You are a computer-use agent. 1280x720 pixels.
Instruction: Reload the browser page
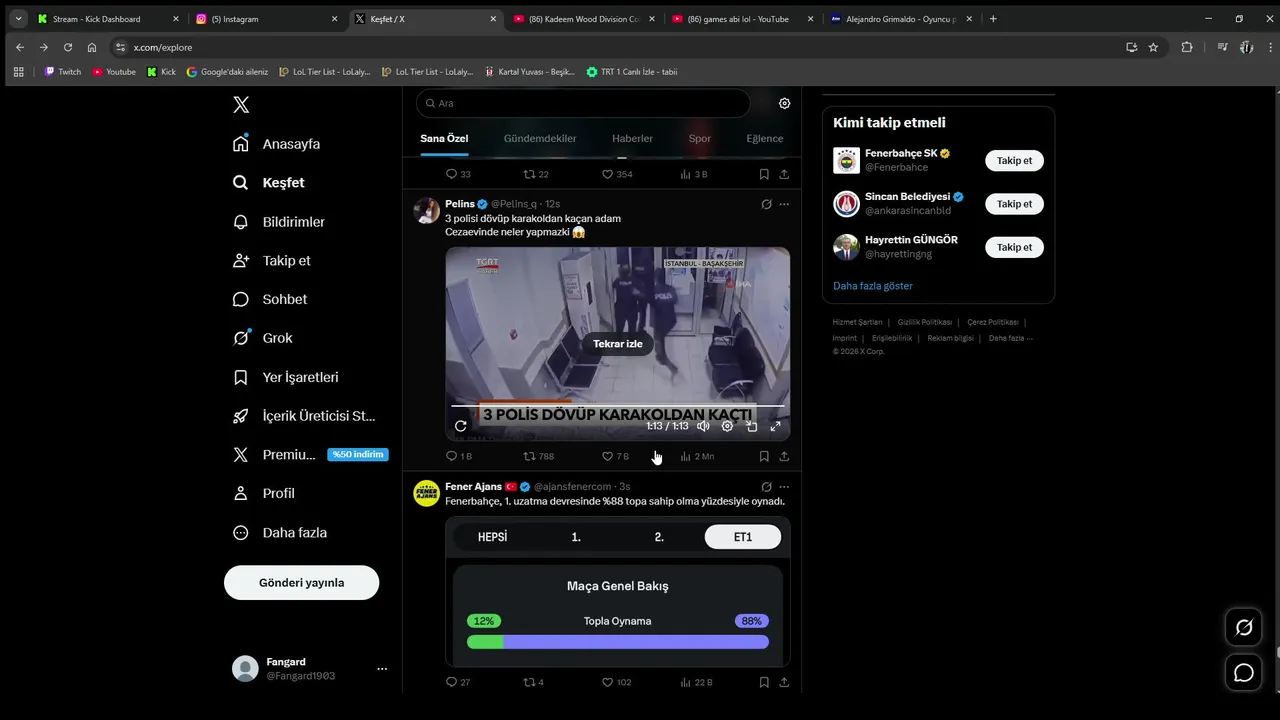click(68, 47)
